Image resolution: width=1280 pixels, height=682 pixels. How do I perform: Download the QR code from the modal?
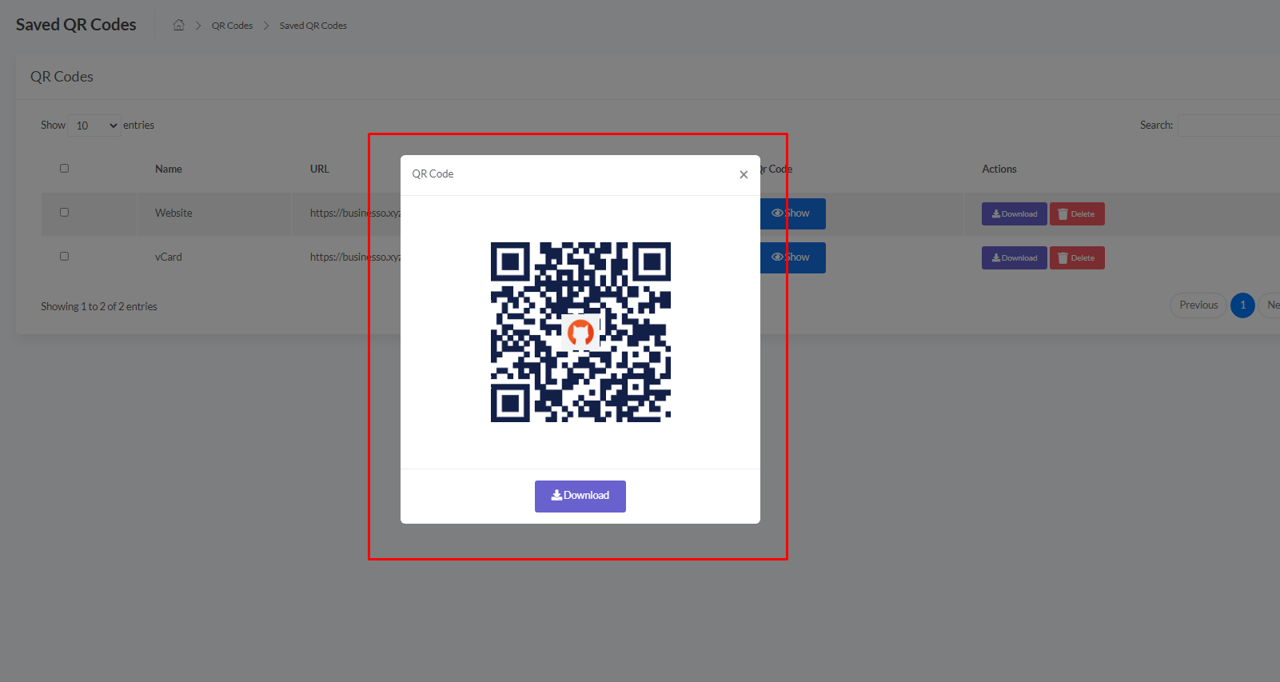(580, 496)
